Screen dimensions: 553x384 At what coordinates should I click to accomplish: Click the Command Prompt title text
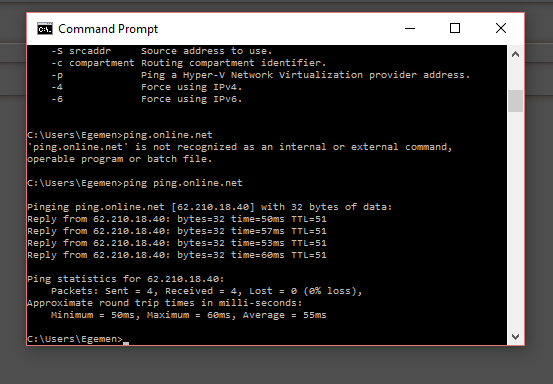tap(108, 29)
